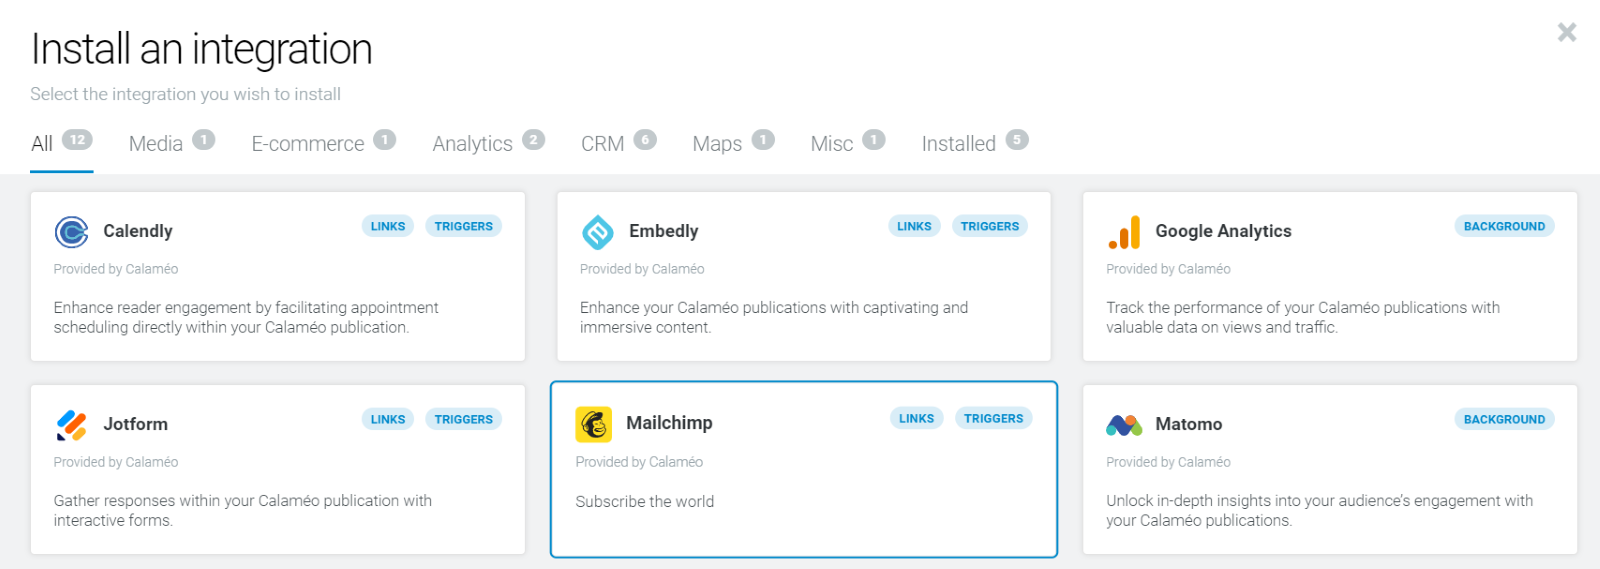Click the Embedly diamond logo icon

coord(598,232)
